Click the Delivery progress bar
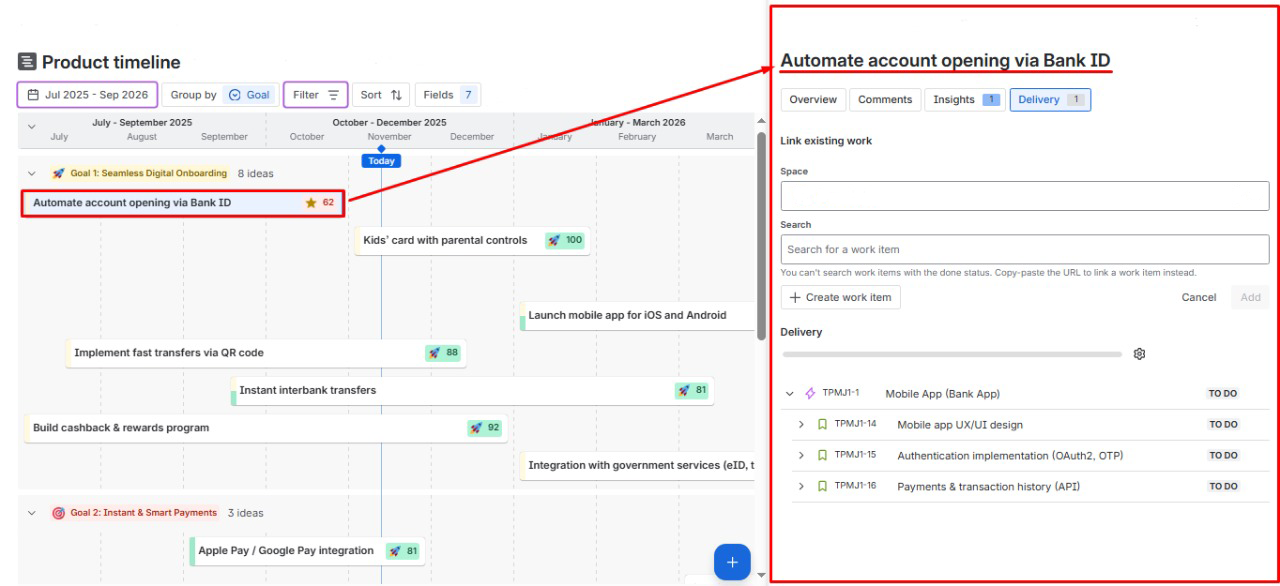The width and height of the screenshot is (1280, 586). (x=951, y=354)
